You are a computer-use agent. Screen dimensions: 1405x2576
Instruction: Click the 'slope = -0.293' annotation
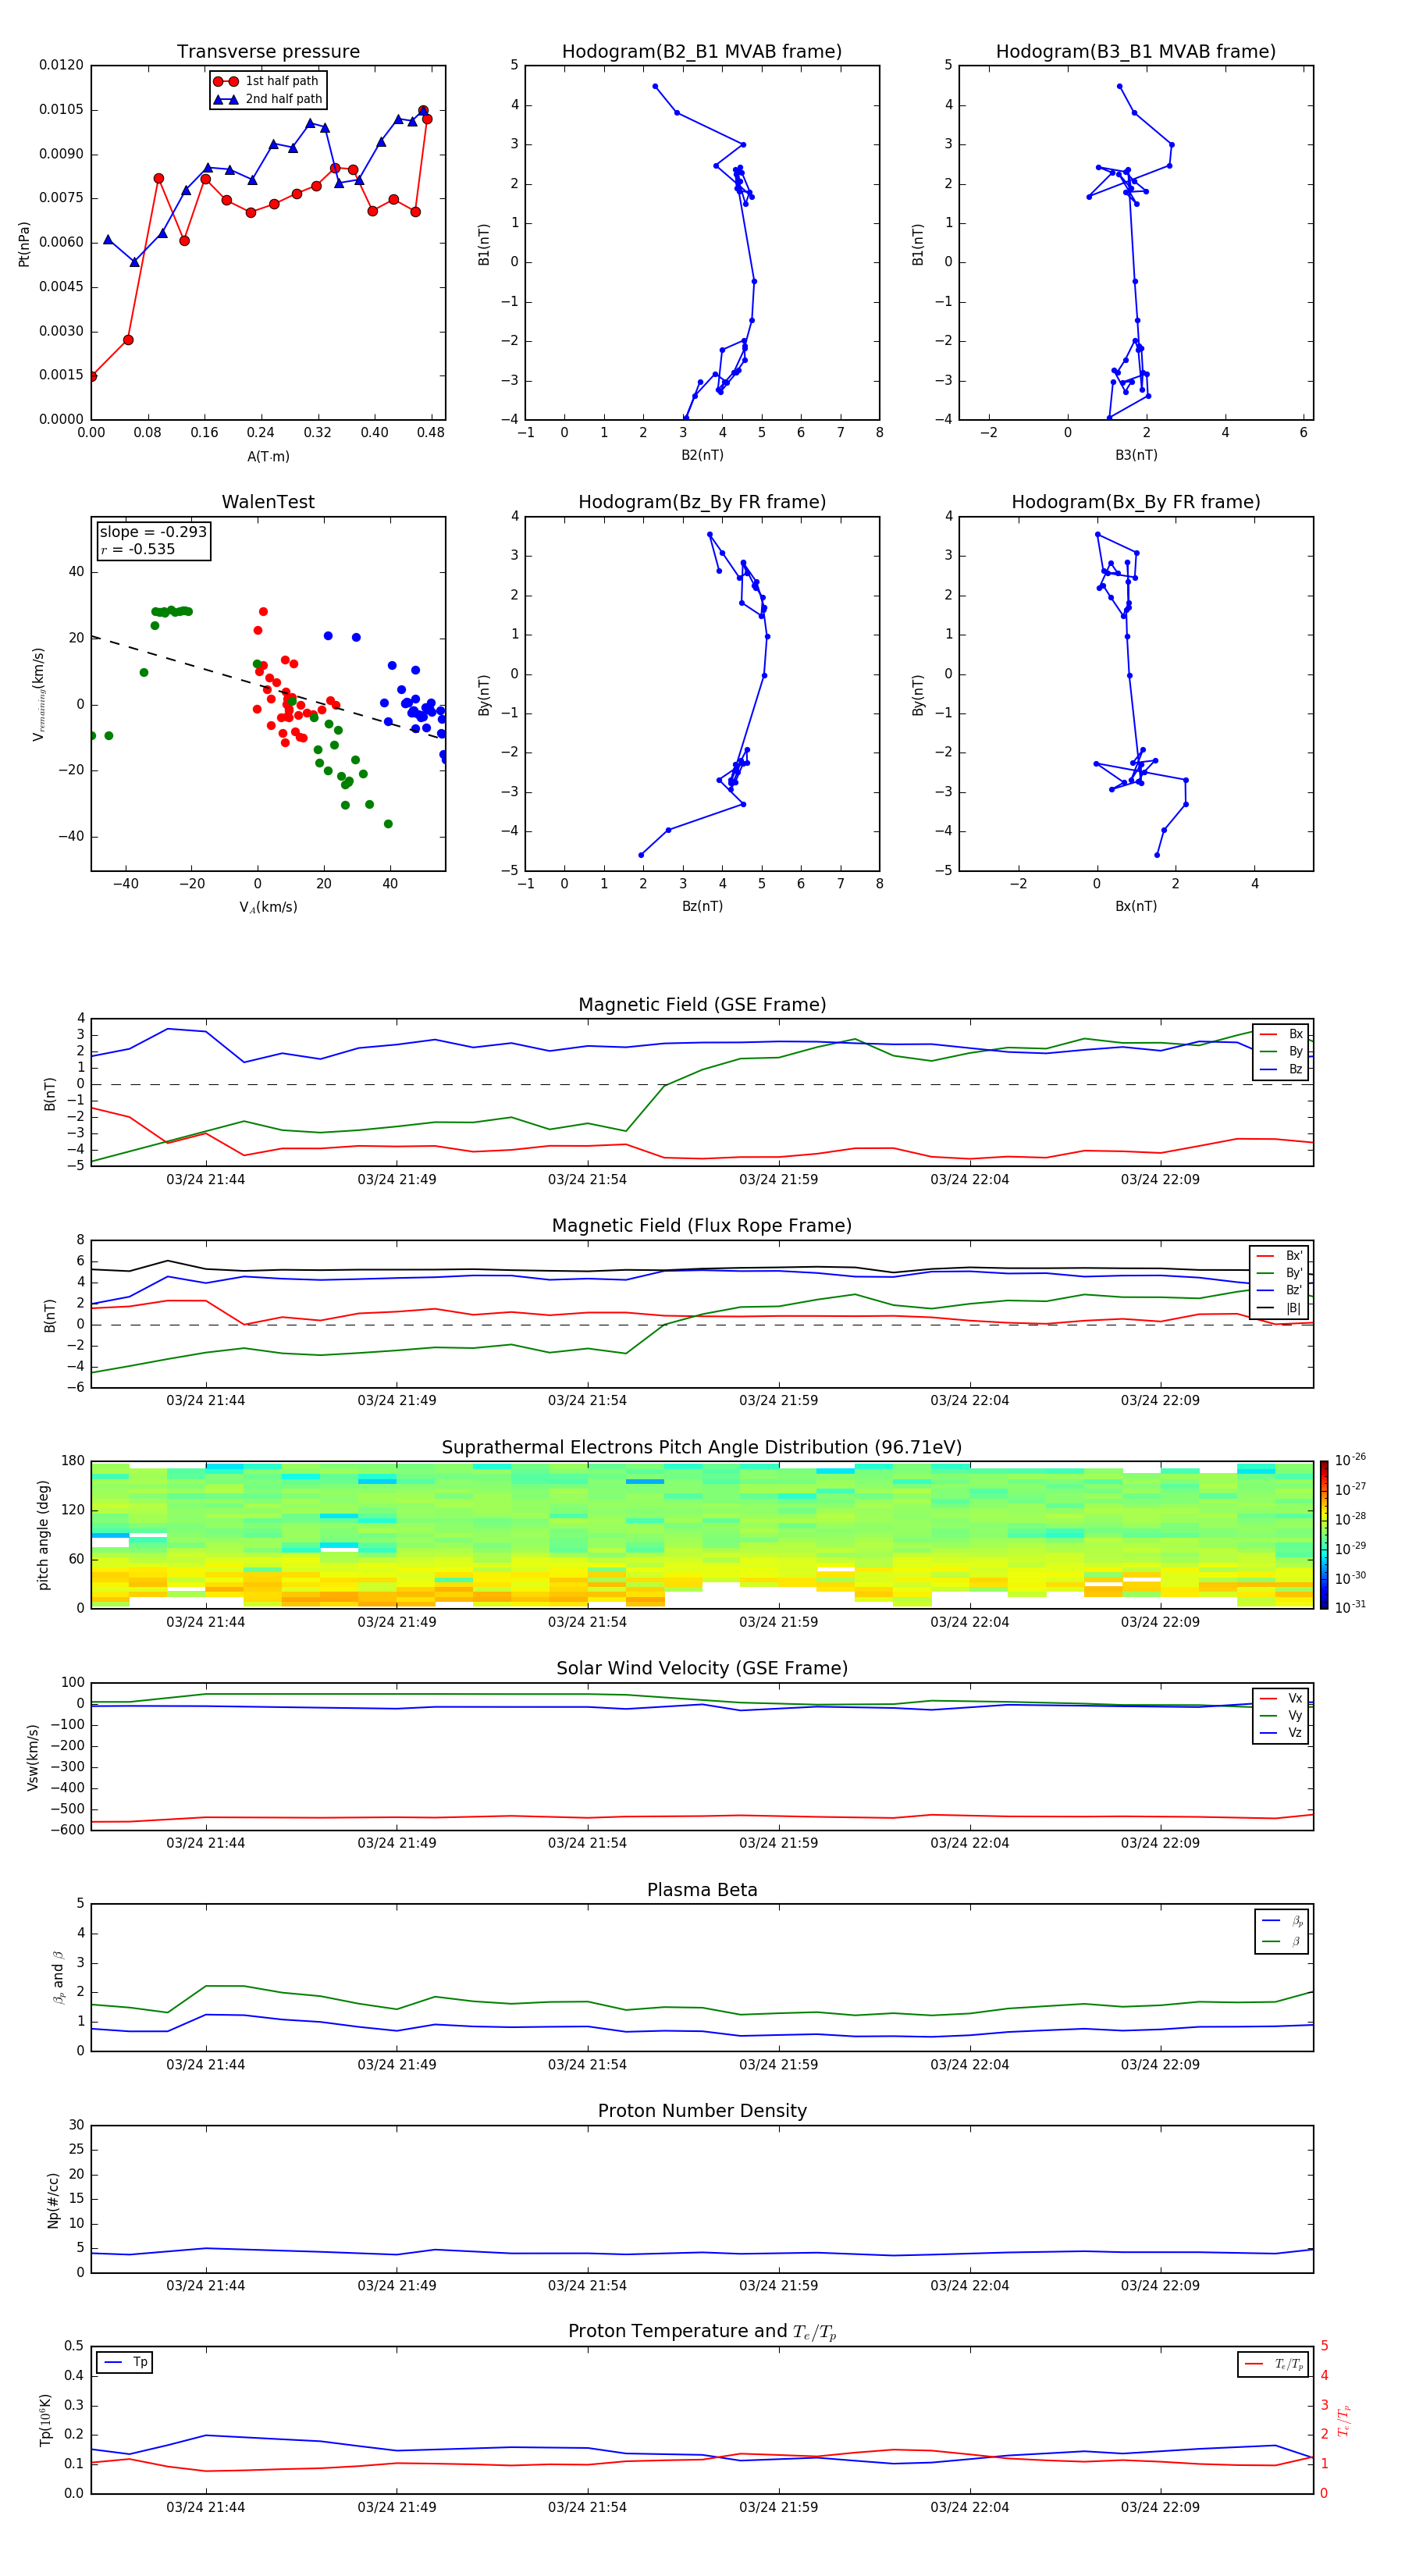pos(153,532)
